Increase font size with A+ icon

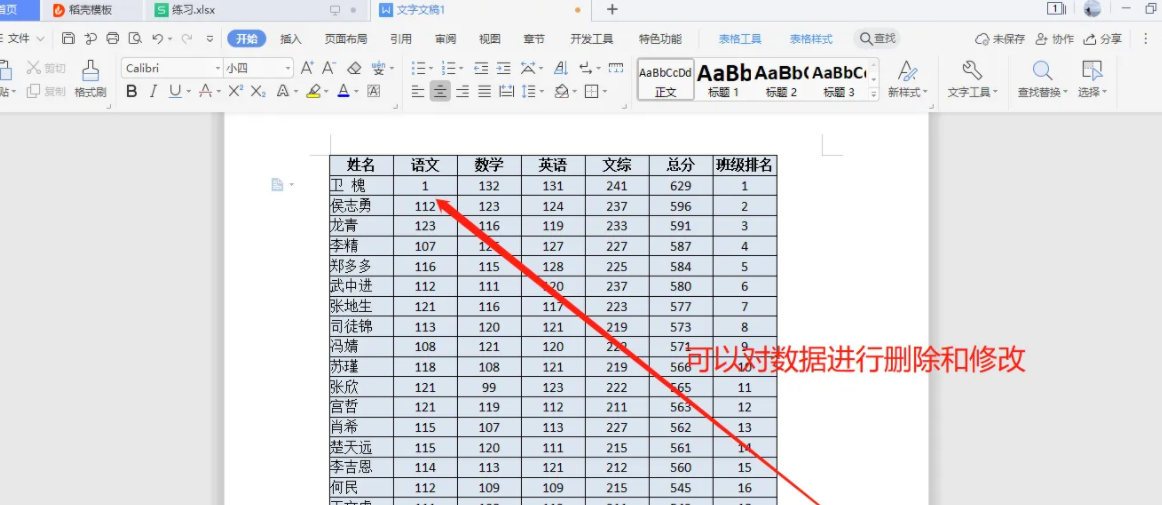point(307,68)
